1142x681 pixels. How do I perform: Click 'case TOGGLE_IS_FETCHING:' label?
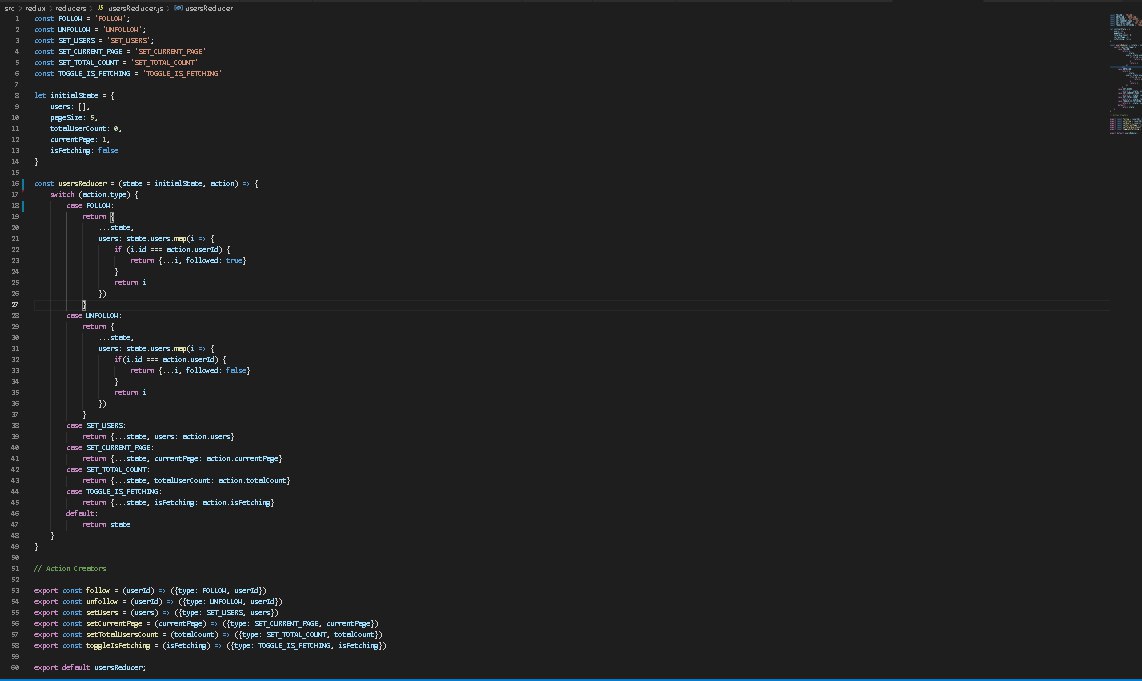click(114, 491)
